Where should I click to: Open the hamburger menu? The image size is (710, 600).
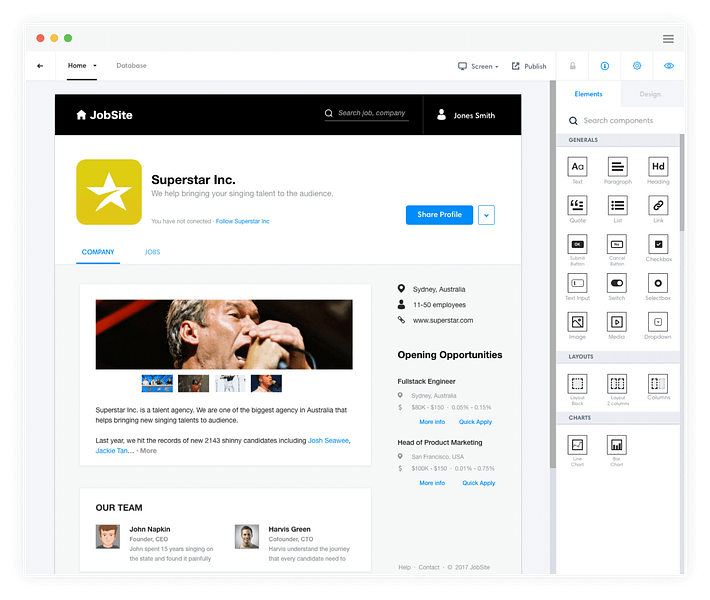click(x=668, y=39)
